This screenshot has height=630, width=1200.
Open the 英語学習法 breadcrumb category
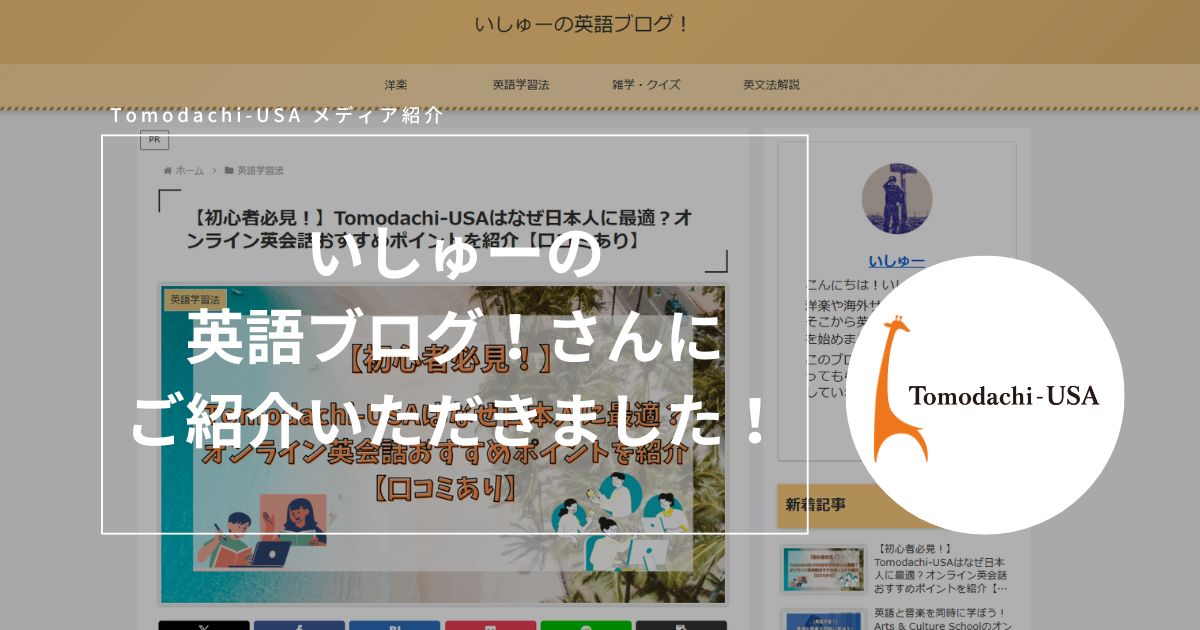pyautogui.click(x=260, y=171)
